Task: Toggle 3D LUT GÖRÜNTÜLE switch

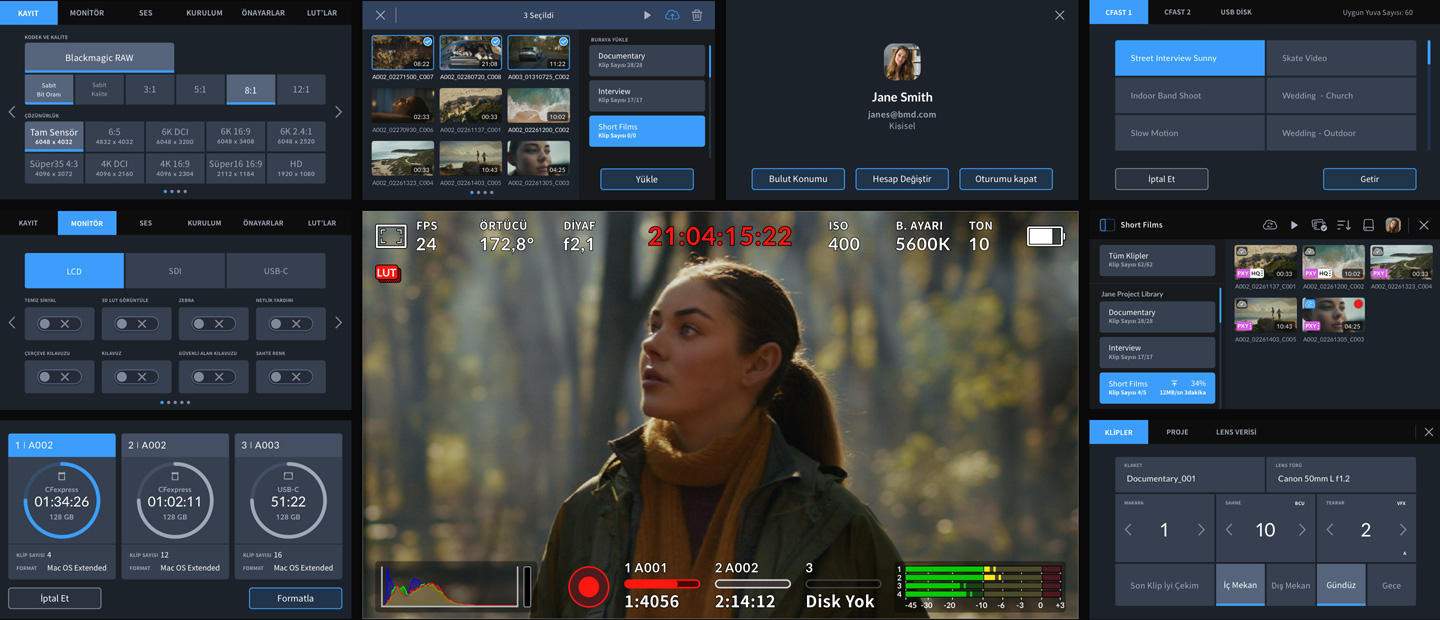Action: pyautogui.click(x=136, y=324)
